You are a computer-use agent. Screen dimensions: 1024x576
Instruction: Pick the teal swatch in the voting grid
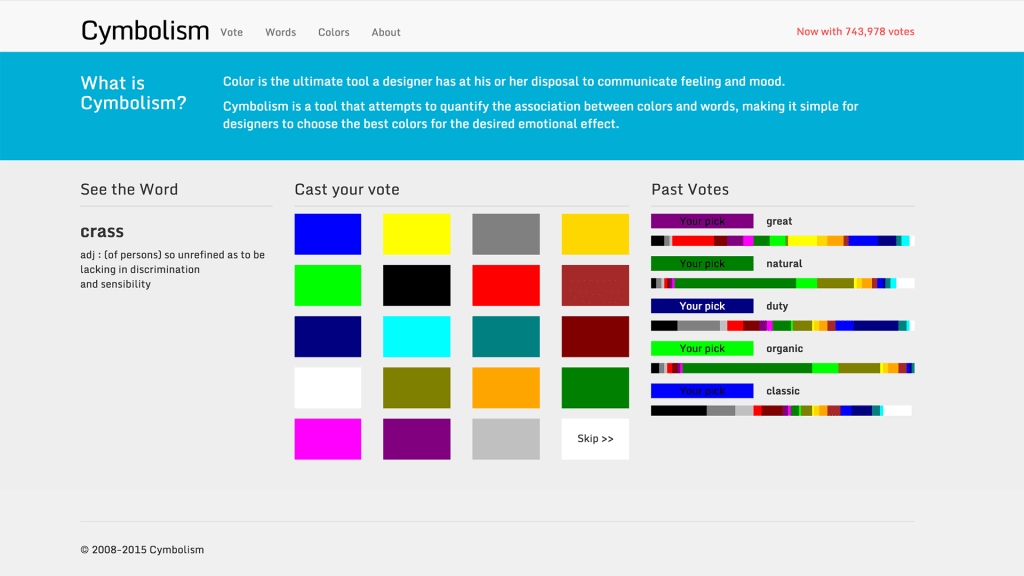[x=505, y=336]
